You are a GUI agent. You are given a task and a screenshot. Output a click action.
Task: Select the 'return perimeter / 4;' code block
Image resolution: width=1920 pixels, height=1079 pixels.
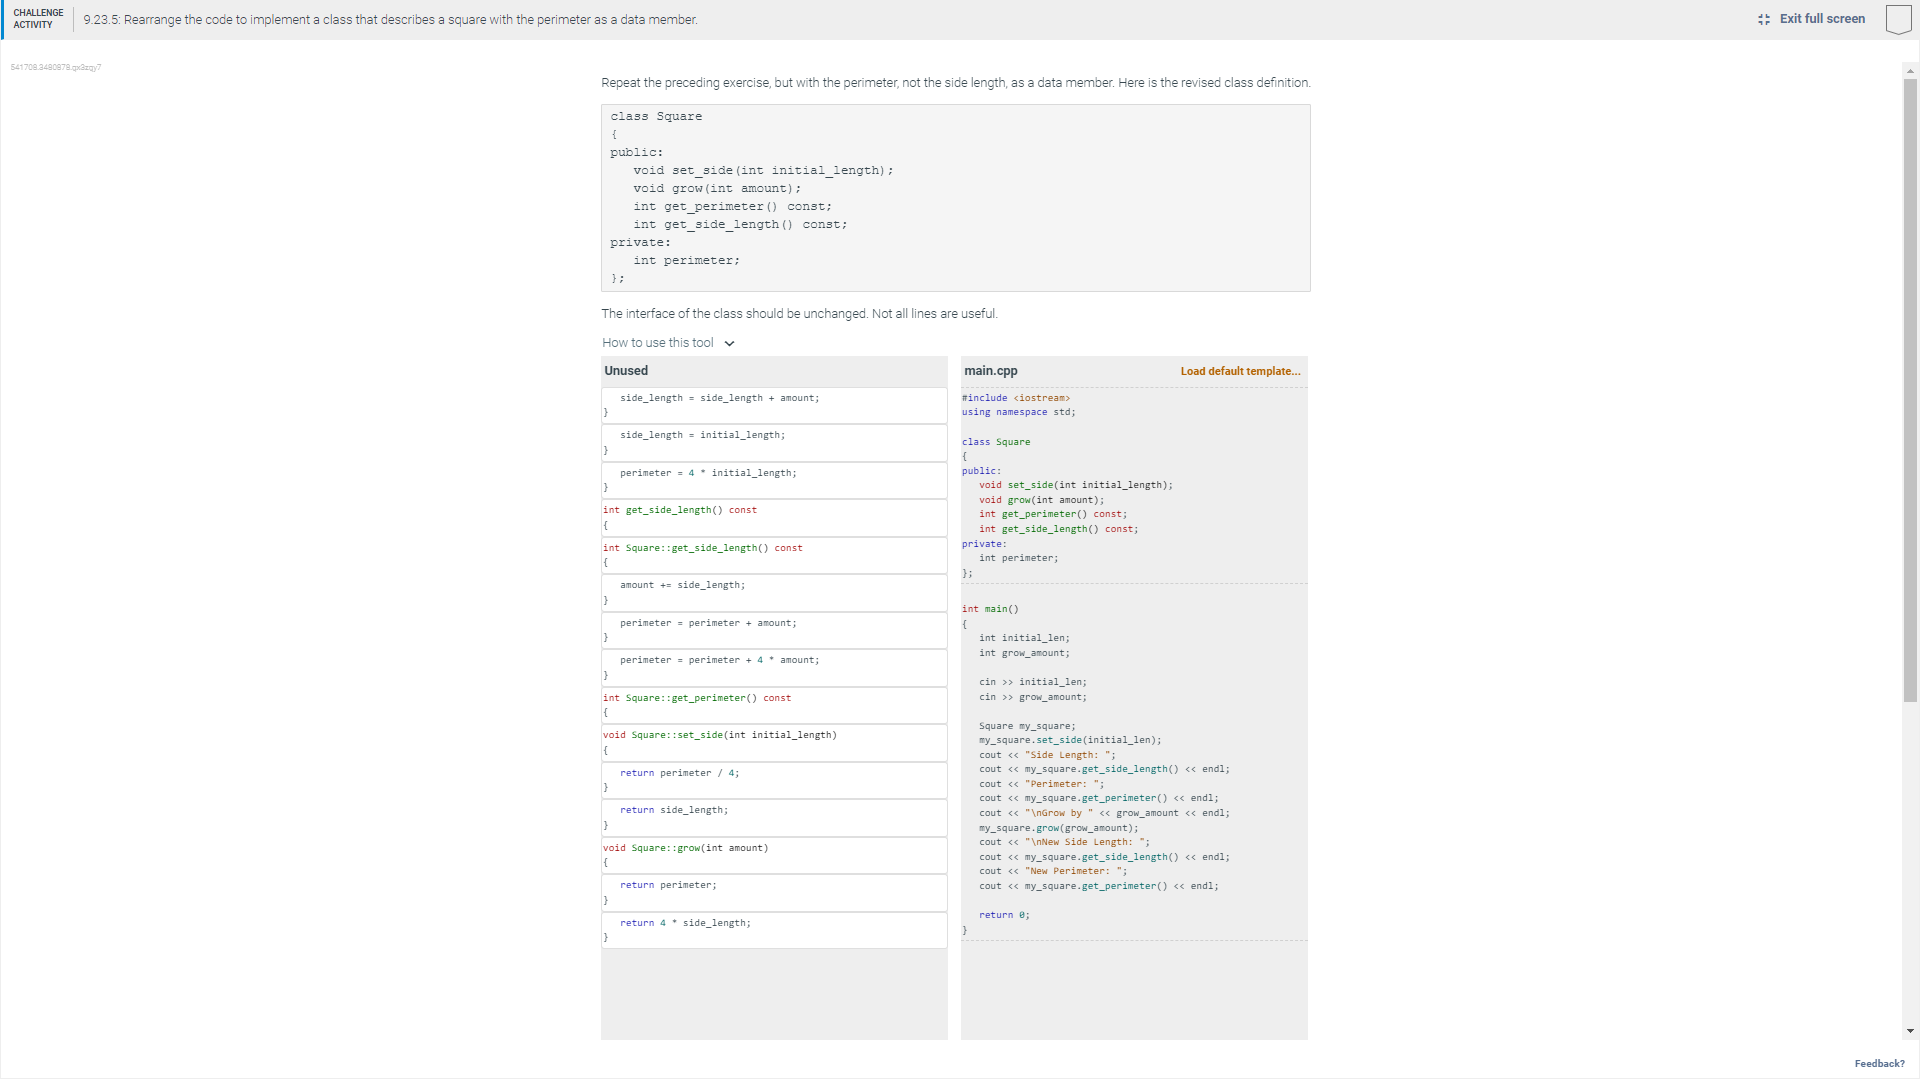click(x=775, y=779)
